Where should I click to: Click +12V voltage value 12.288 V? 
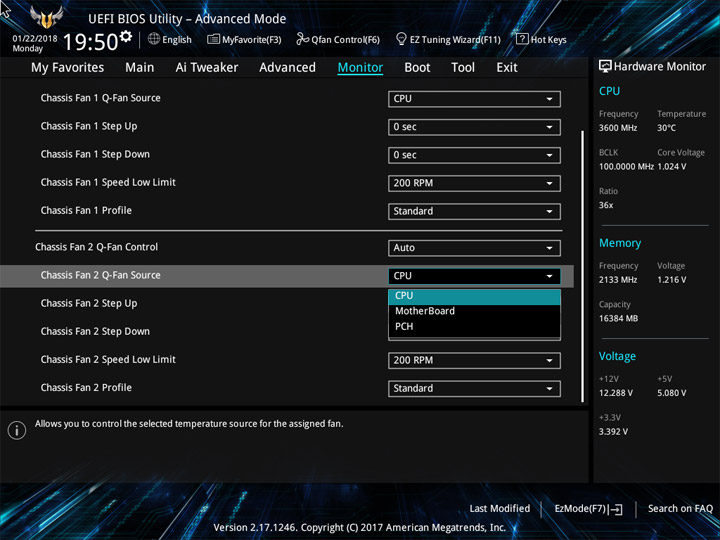(616, 394)
